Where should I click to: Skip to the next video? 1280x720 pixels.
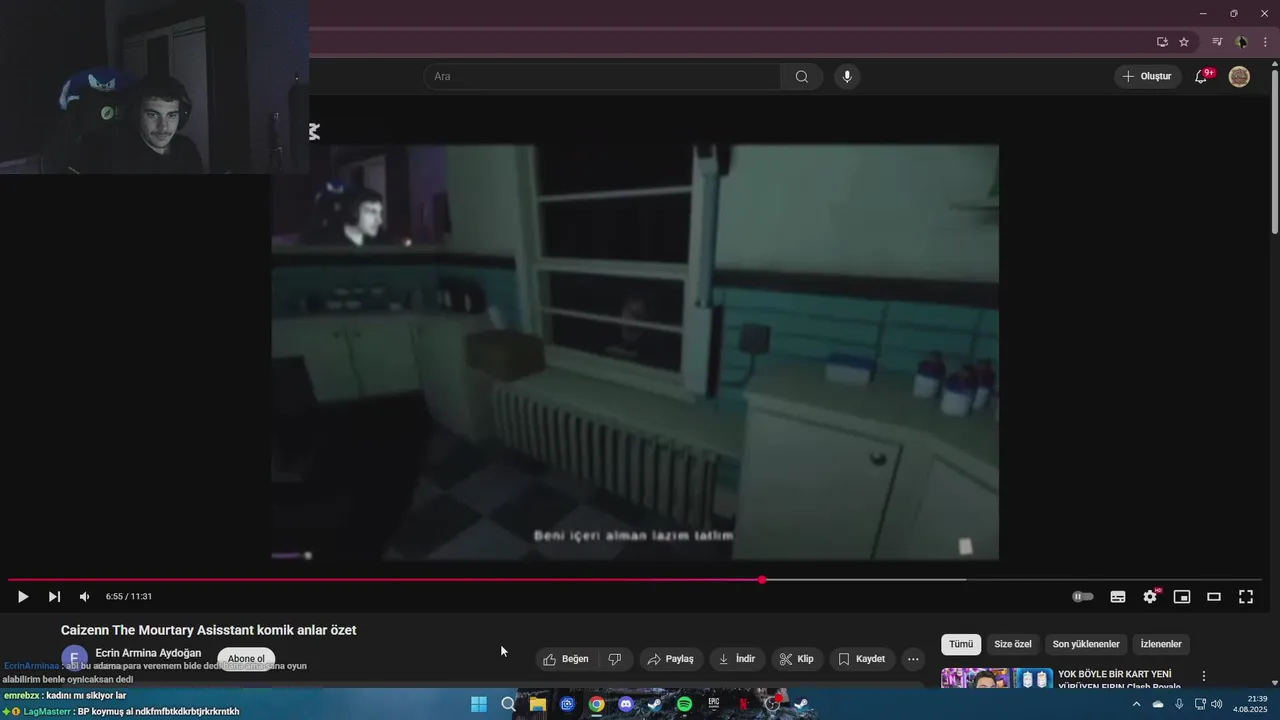pyautogui.click(x=54, y=597)
